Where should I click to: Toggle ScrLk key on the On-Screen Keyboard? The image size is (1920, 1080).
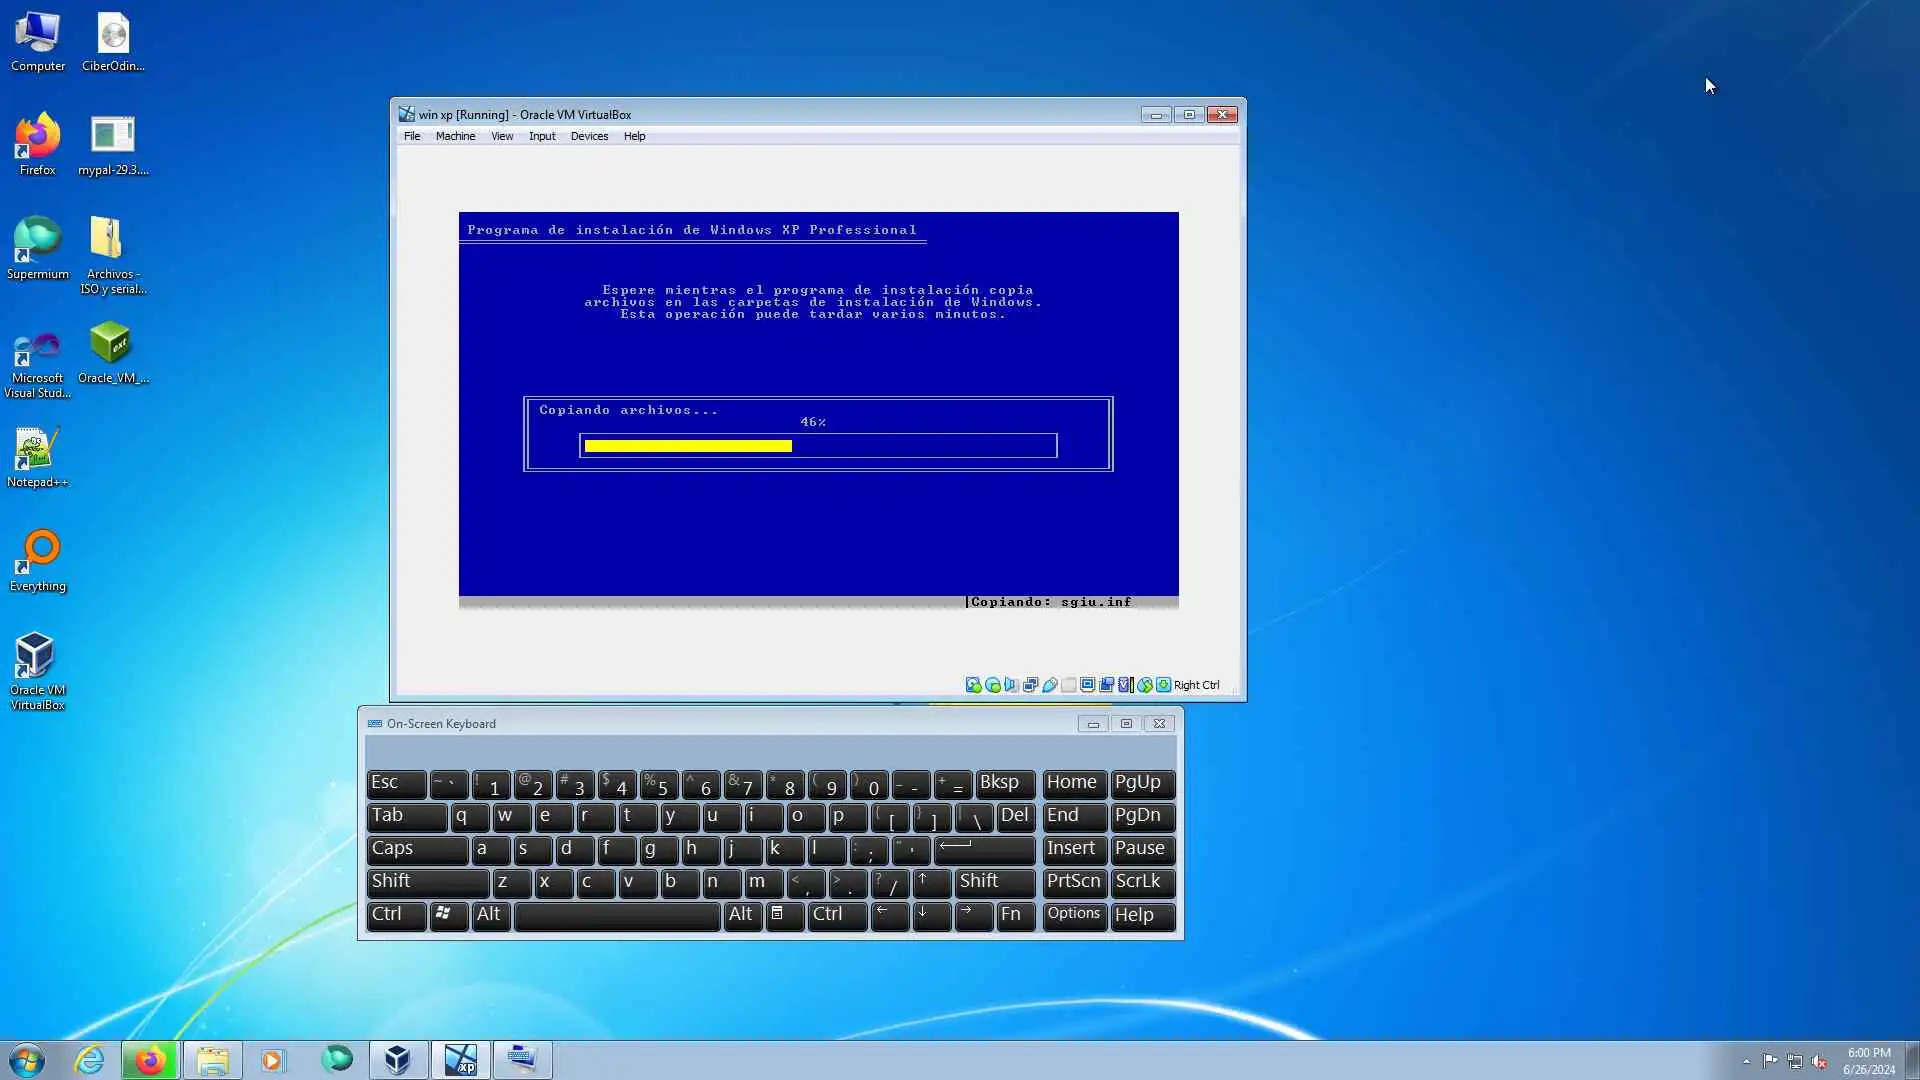coord(1141,882)
